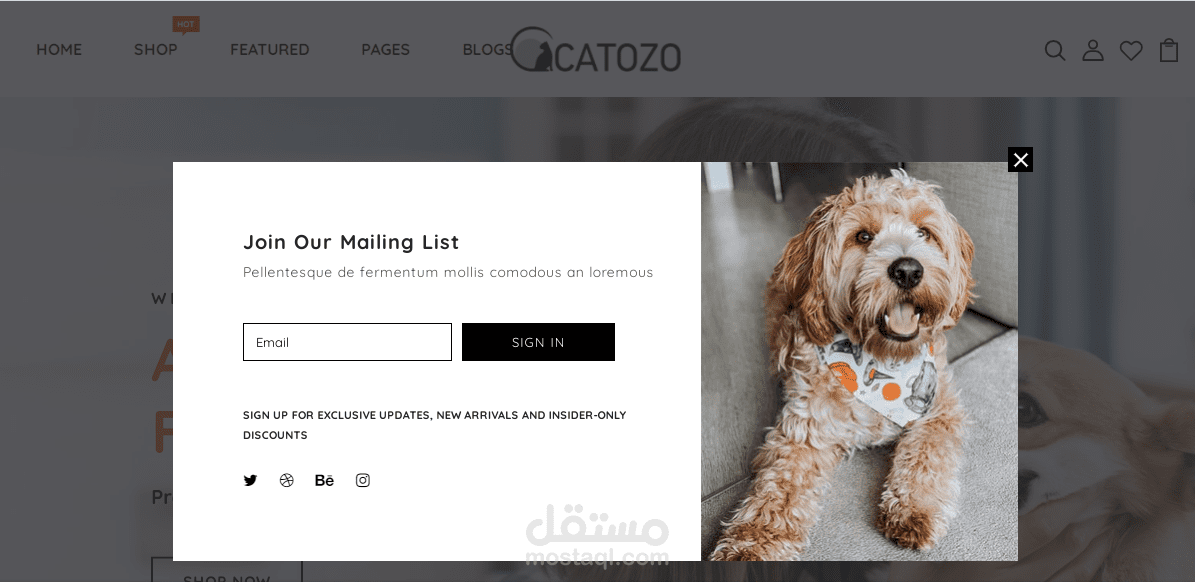The height and width of the screenshot is (582, 1195).
Task: Open the shopping bag cart icon
Action: click(1169, 50)
